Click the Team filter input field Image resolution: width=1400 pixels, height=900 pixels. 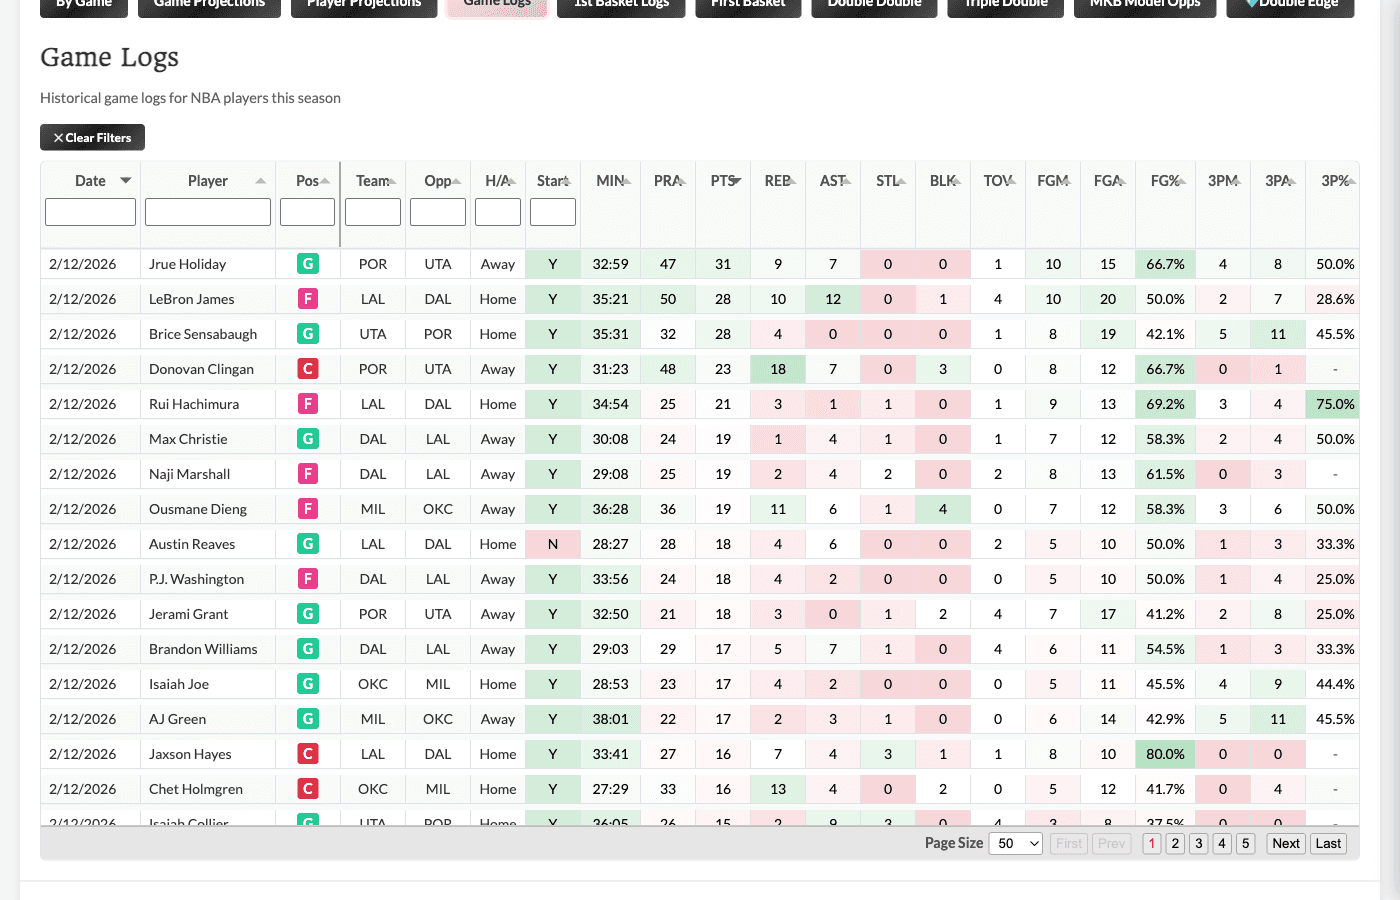[x=372, y=212]
